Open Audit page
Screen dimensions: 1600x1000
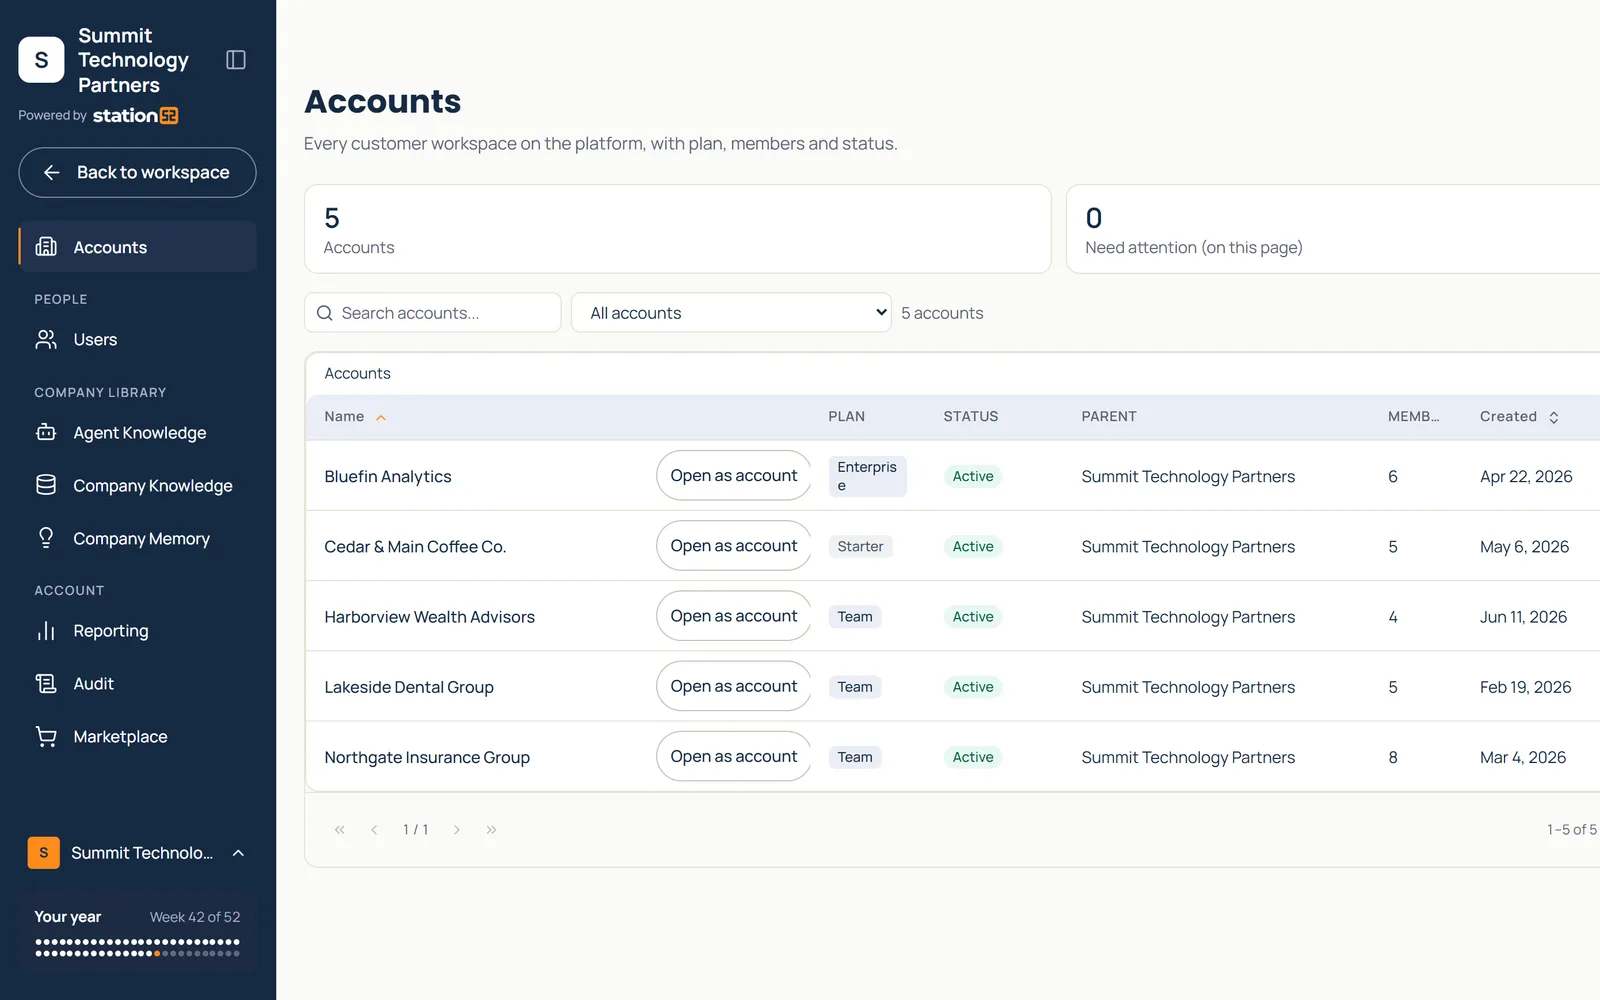[138, 684]
